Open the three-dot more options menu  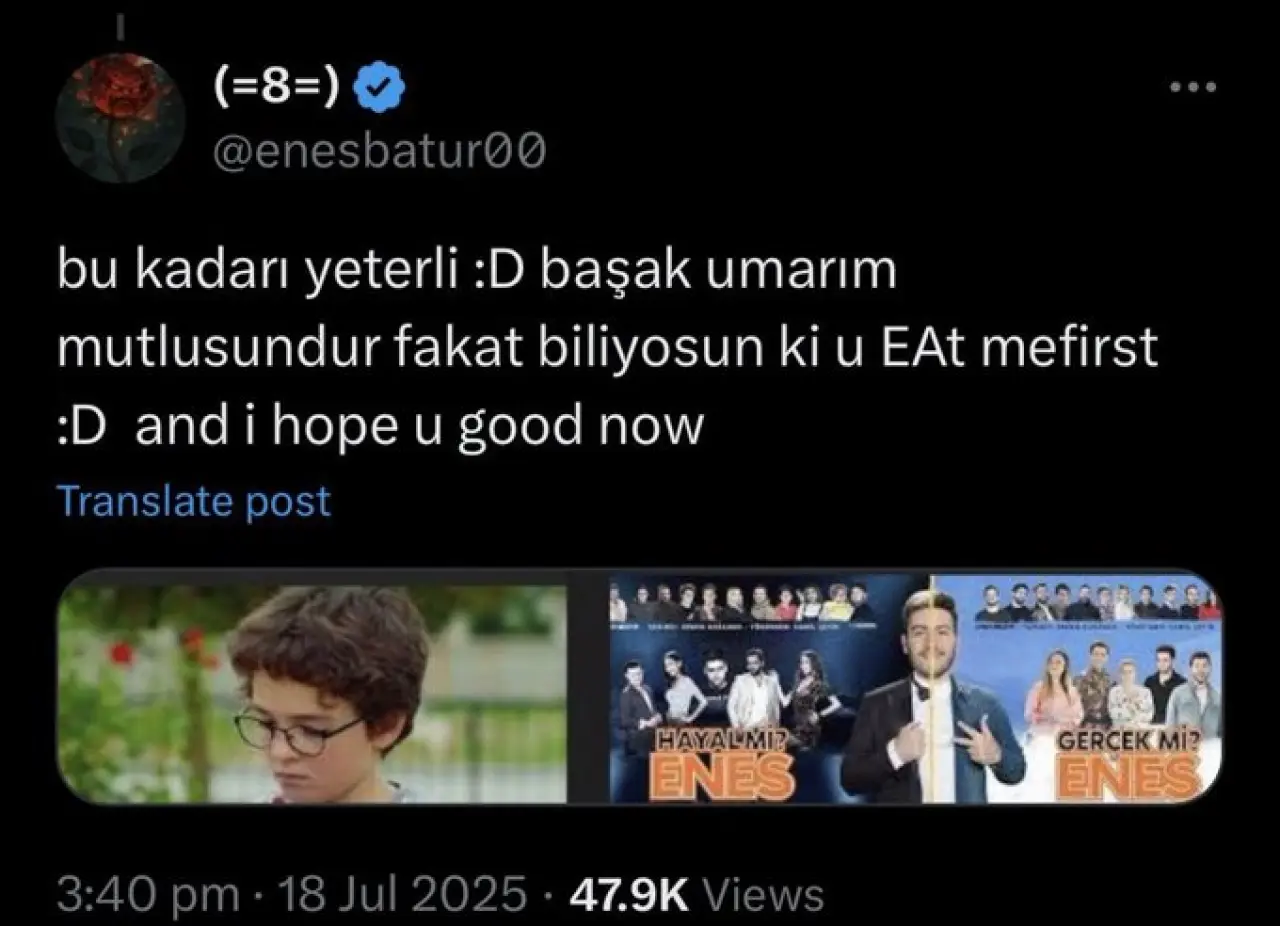click(1193, 88)
